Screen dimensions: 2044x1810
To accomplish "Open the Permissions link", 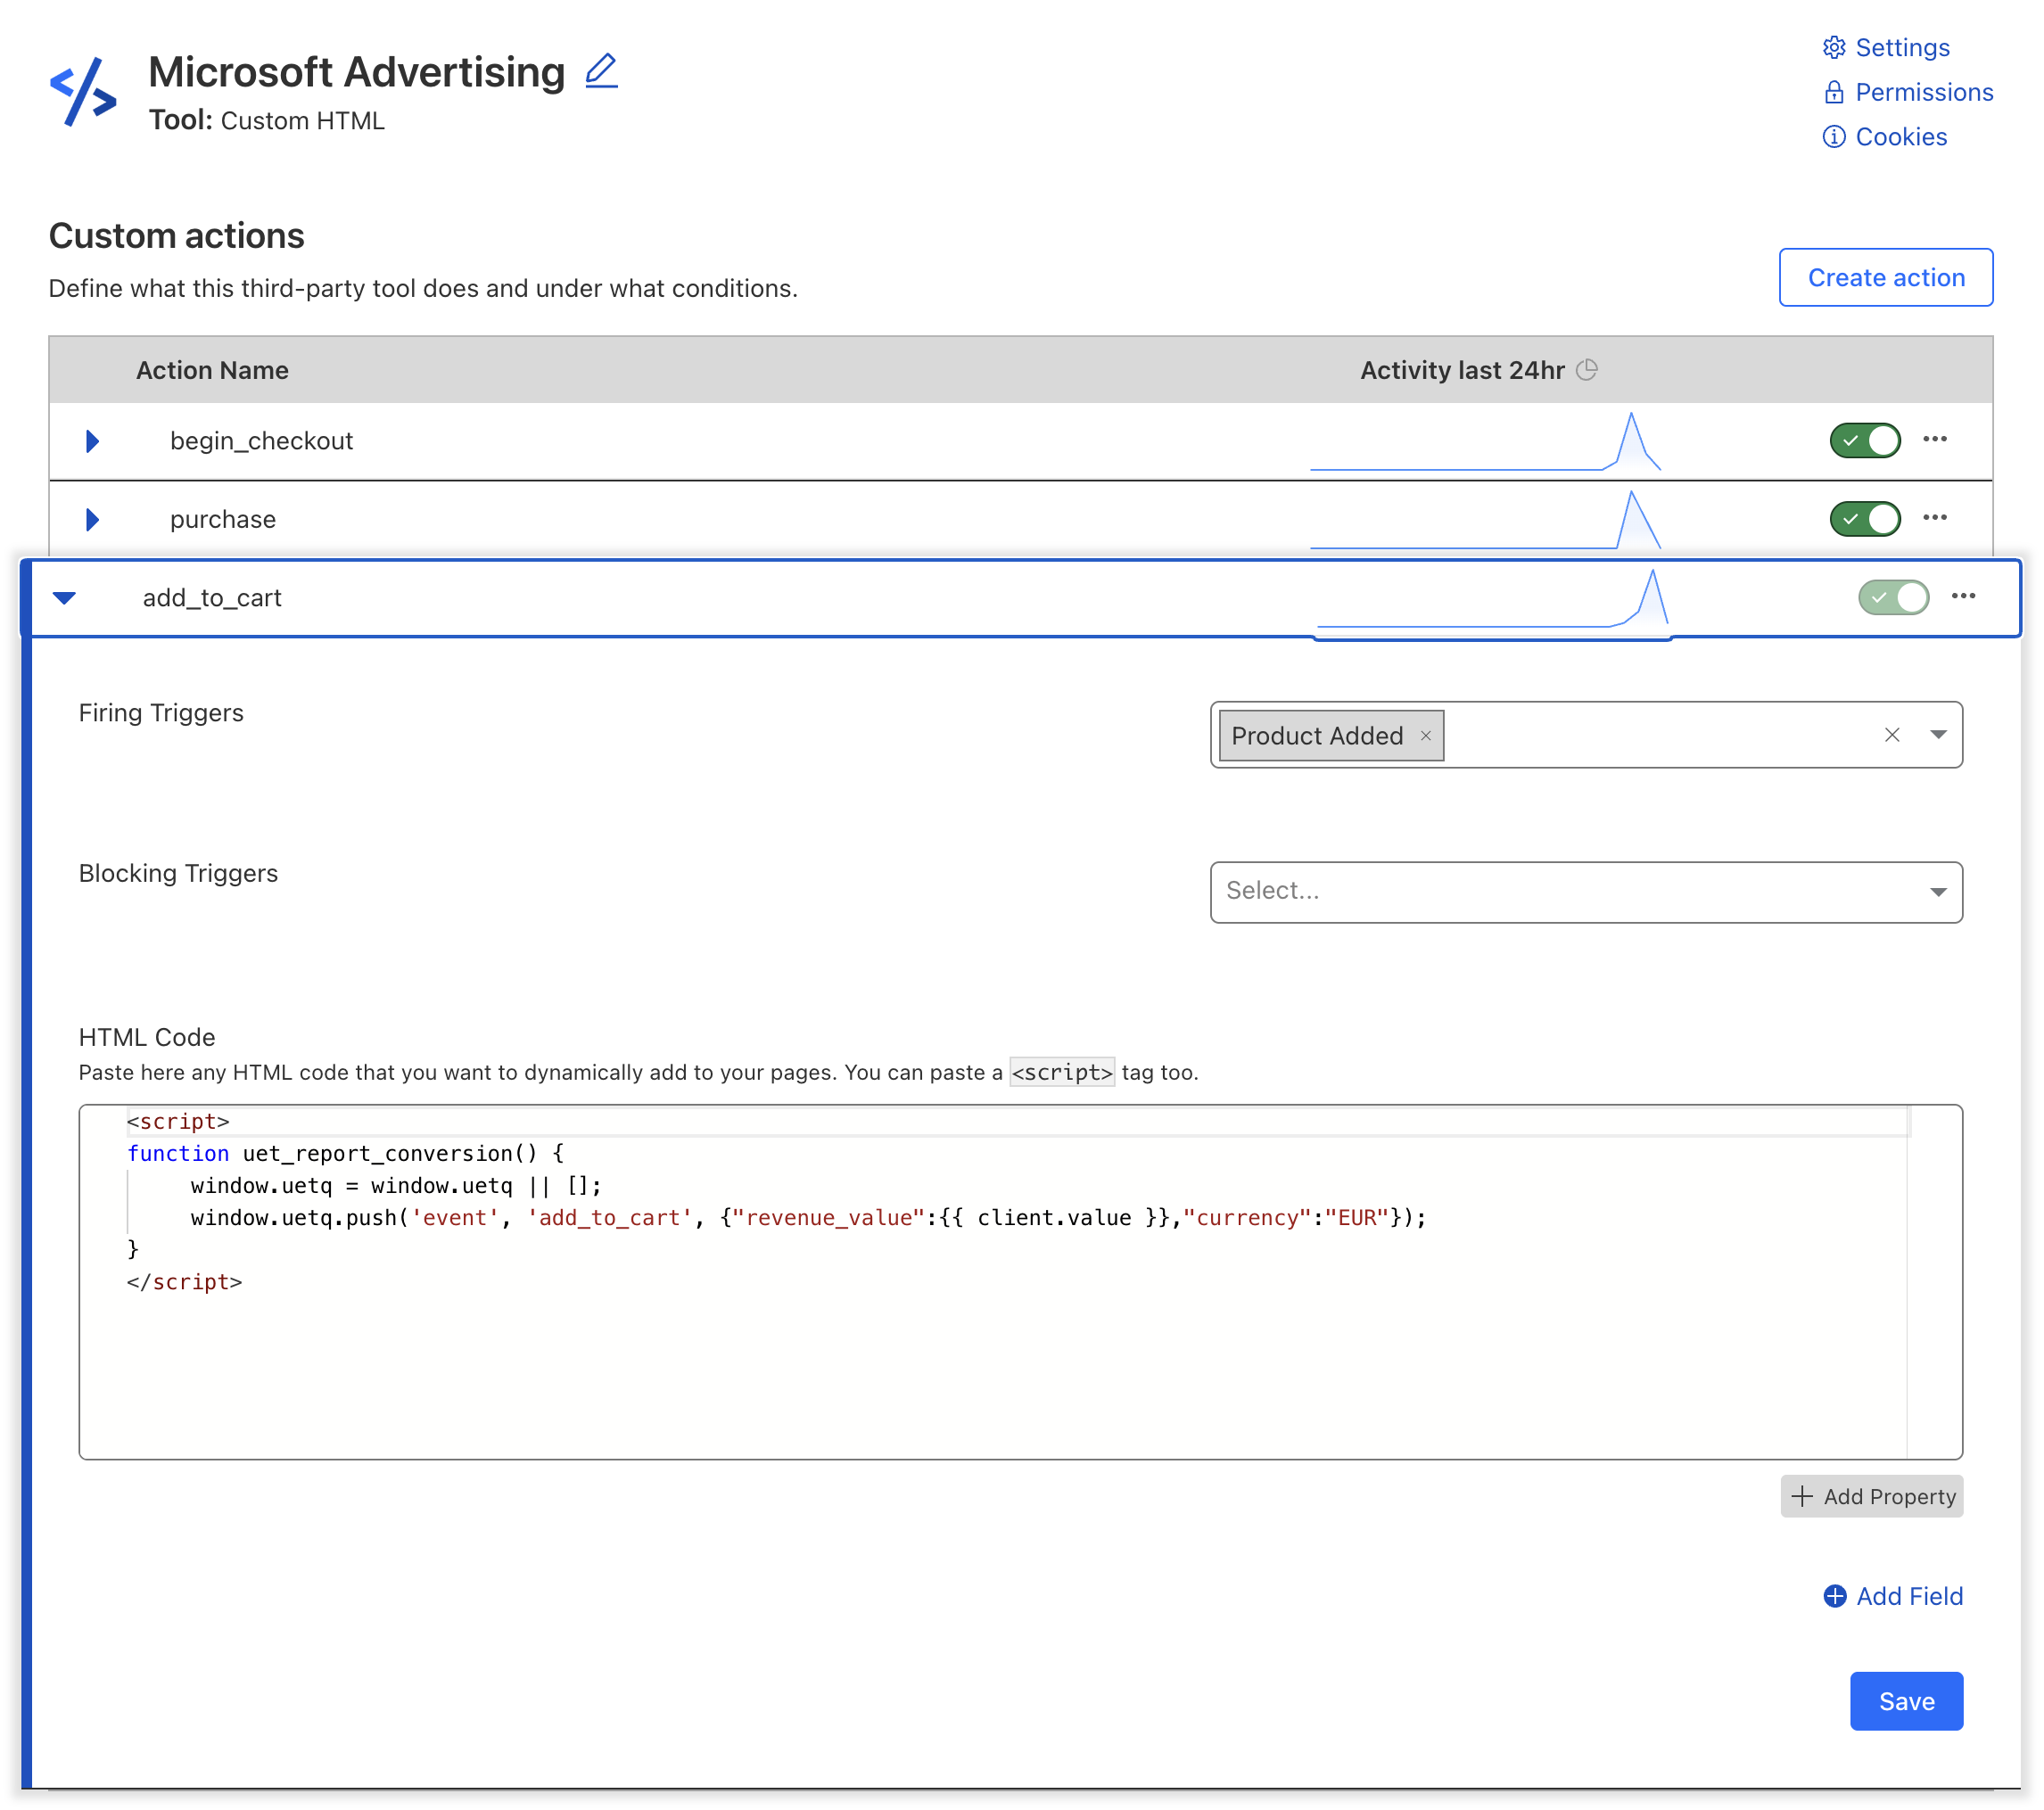I will 1908,92.
